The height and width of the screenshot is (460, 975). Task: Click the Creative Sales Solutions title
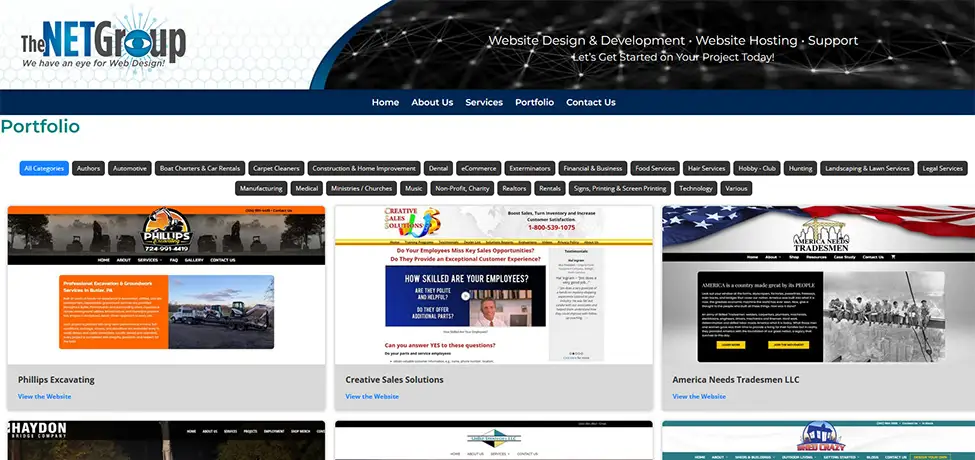coord(394,380)
